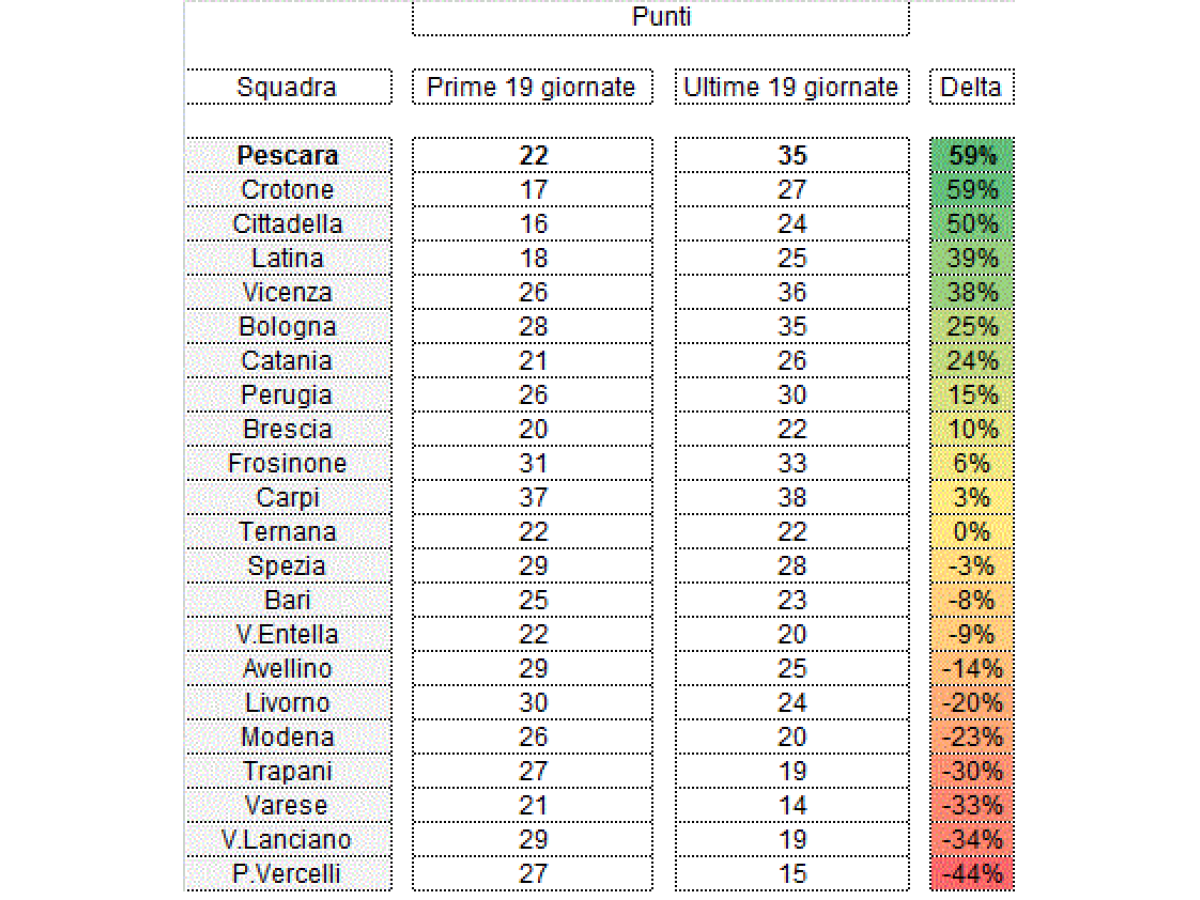Click the Punti header cell
The height and width of the screenshot is (900, 1200).
click(x=661, y=18)
